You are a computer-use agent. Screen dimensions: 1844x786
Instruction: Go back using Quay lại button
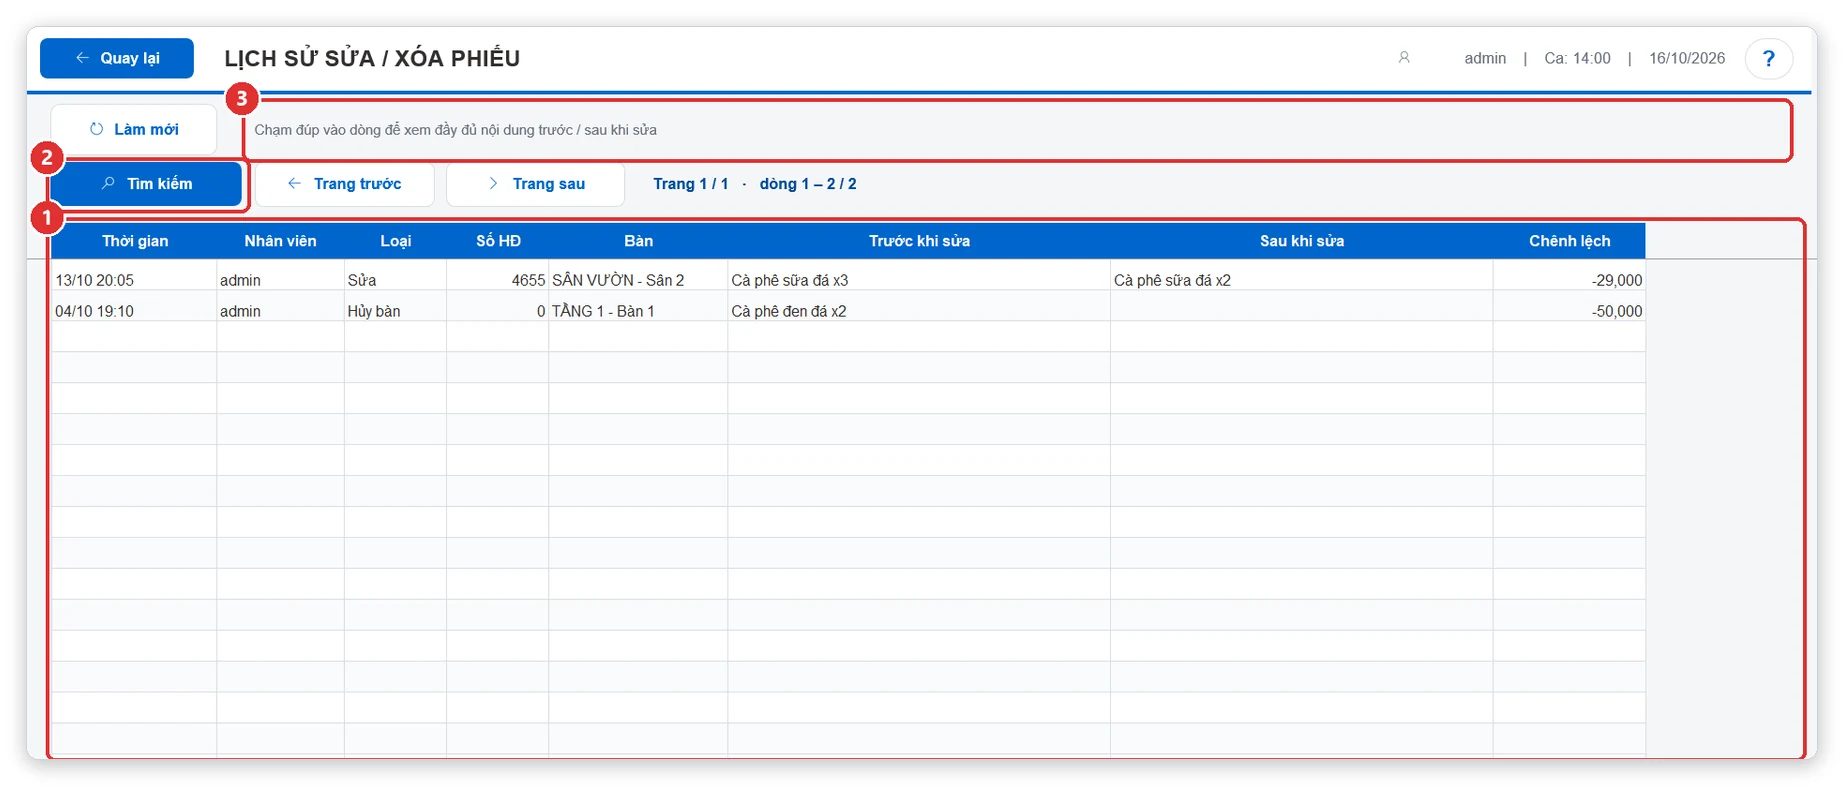117,58
